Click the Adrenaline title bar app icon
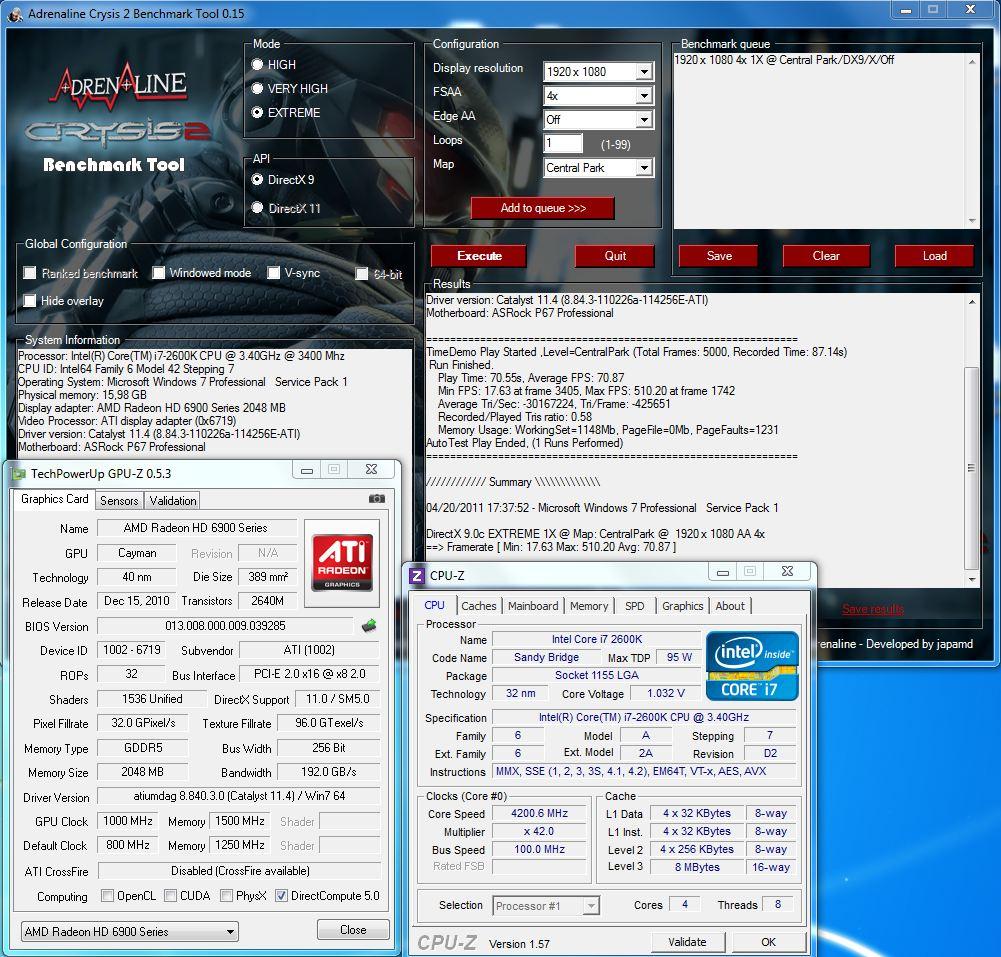 [13, 13]
